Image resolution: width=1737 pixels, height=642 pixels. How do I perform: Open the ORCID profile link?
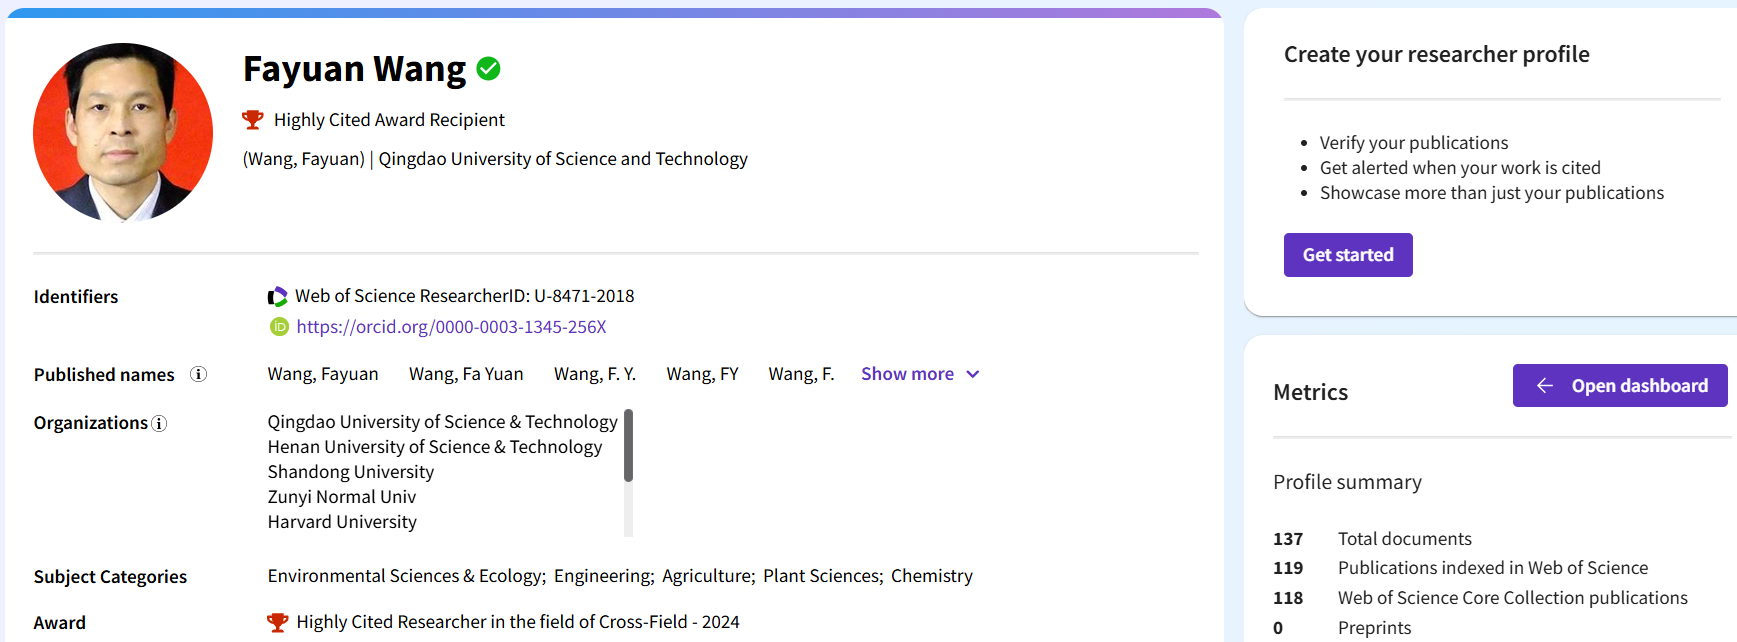click(x=451, y=327)
